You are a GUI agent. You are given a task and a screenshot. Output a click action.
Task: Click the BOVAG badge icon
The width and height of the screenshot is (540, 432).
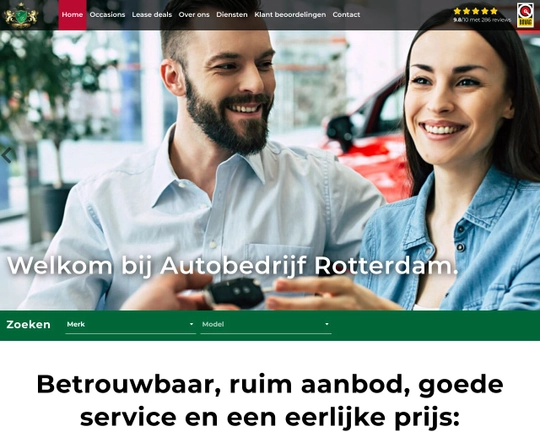coord(525,16)
